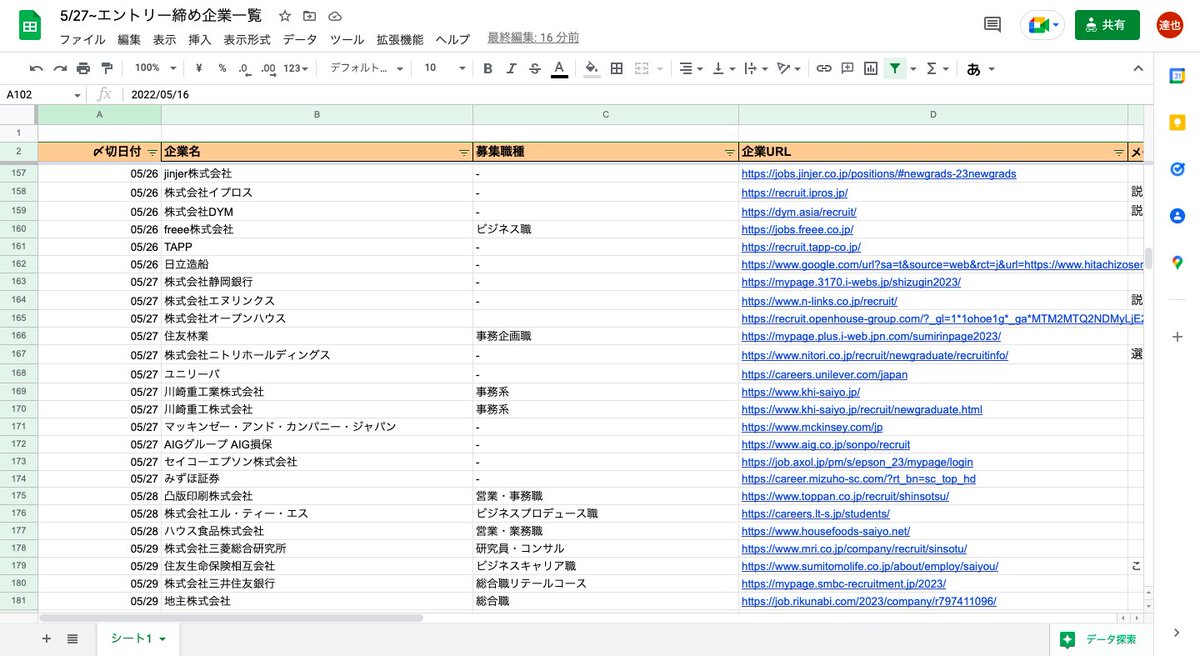The height and width of the screenshot is (656, 1200).
Task: Open the zoom 100% dropdown
Action: tap(156, 68)
